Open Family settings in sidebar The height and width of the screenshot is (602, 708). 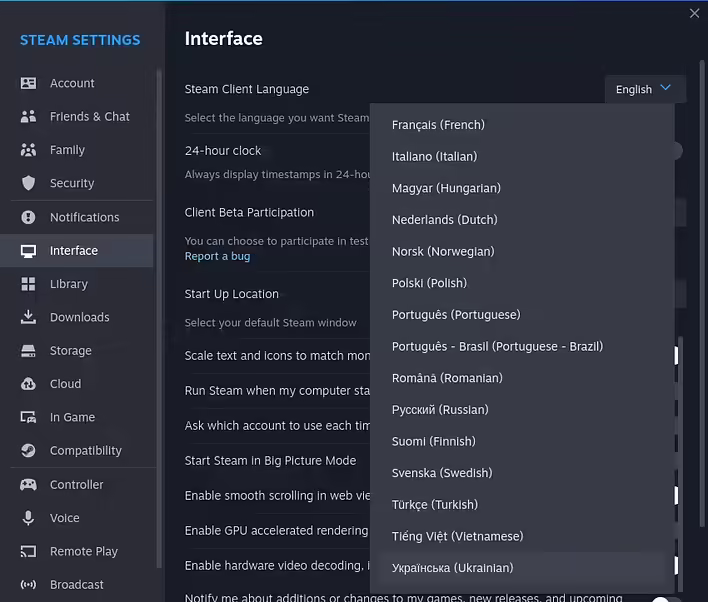(x=77, y=150)
